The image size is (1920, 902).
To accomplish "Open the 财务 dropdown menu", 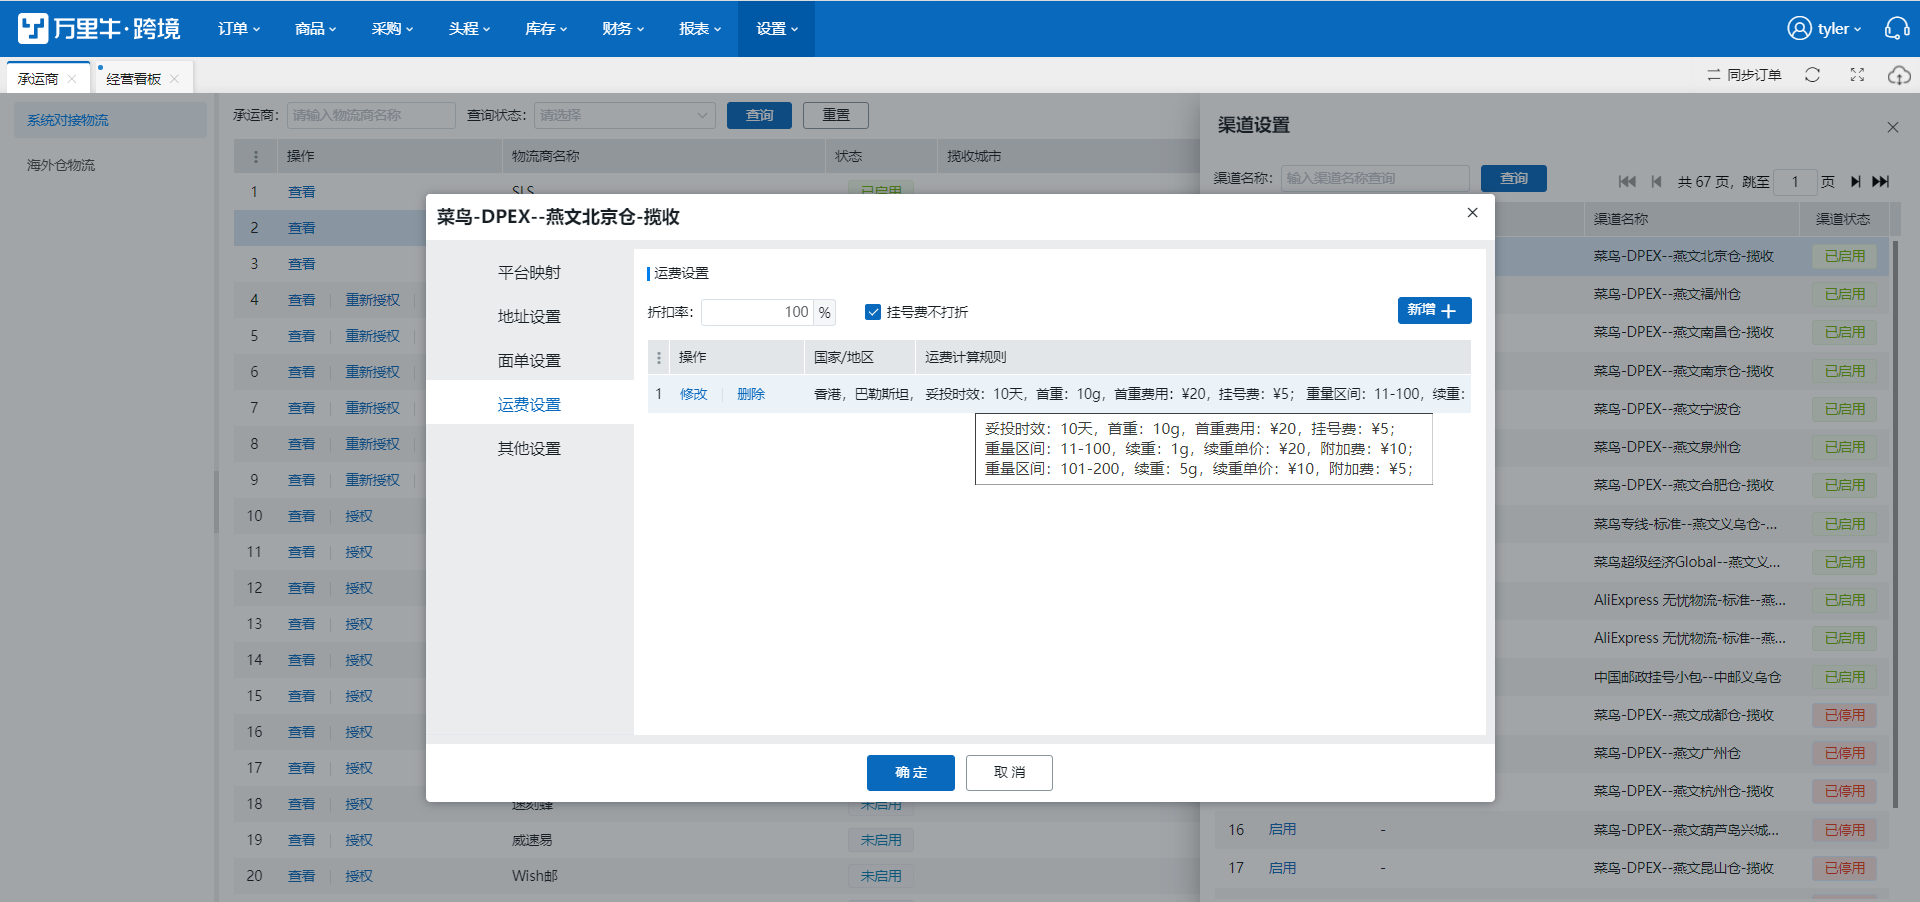I will pyautogui.click(x=623, y=29).
